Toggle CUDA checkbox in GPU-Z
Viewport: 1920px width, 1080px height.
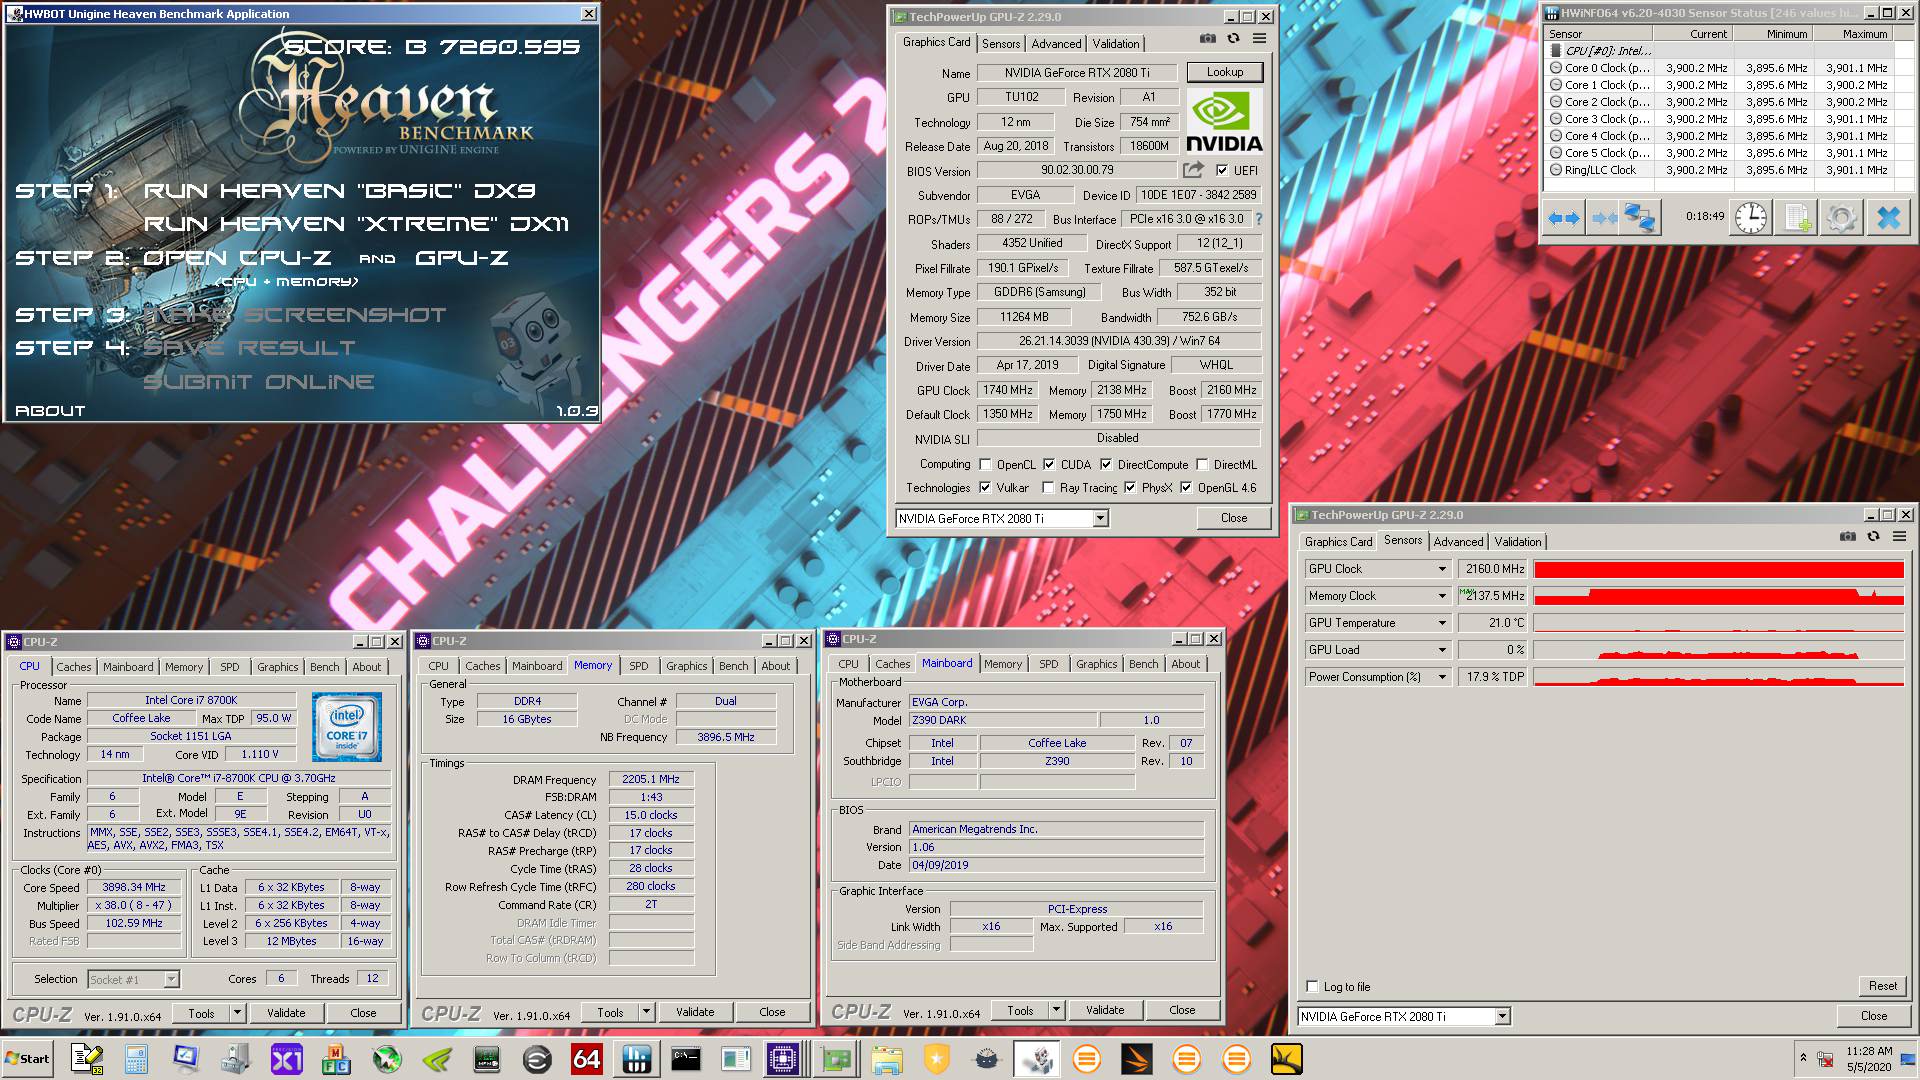[x=1049, y=464]
